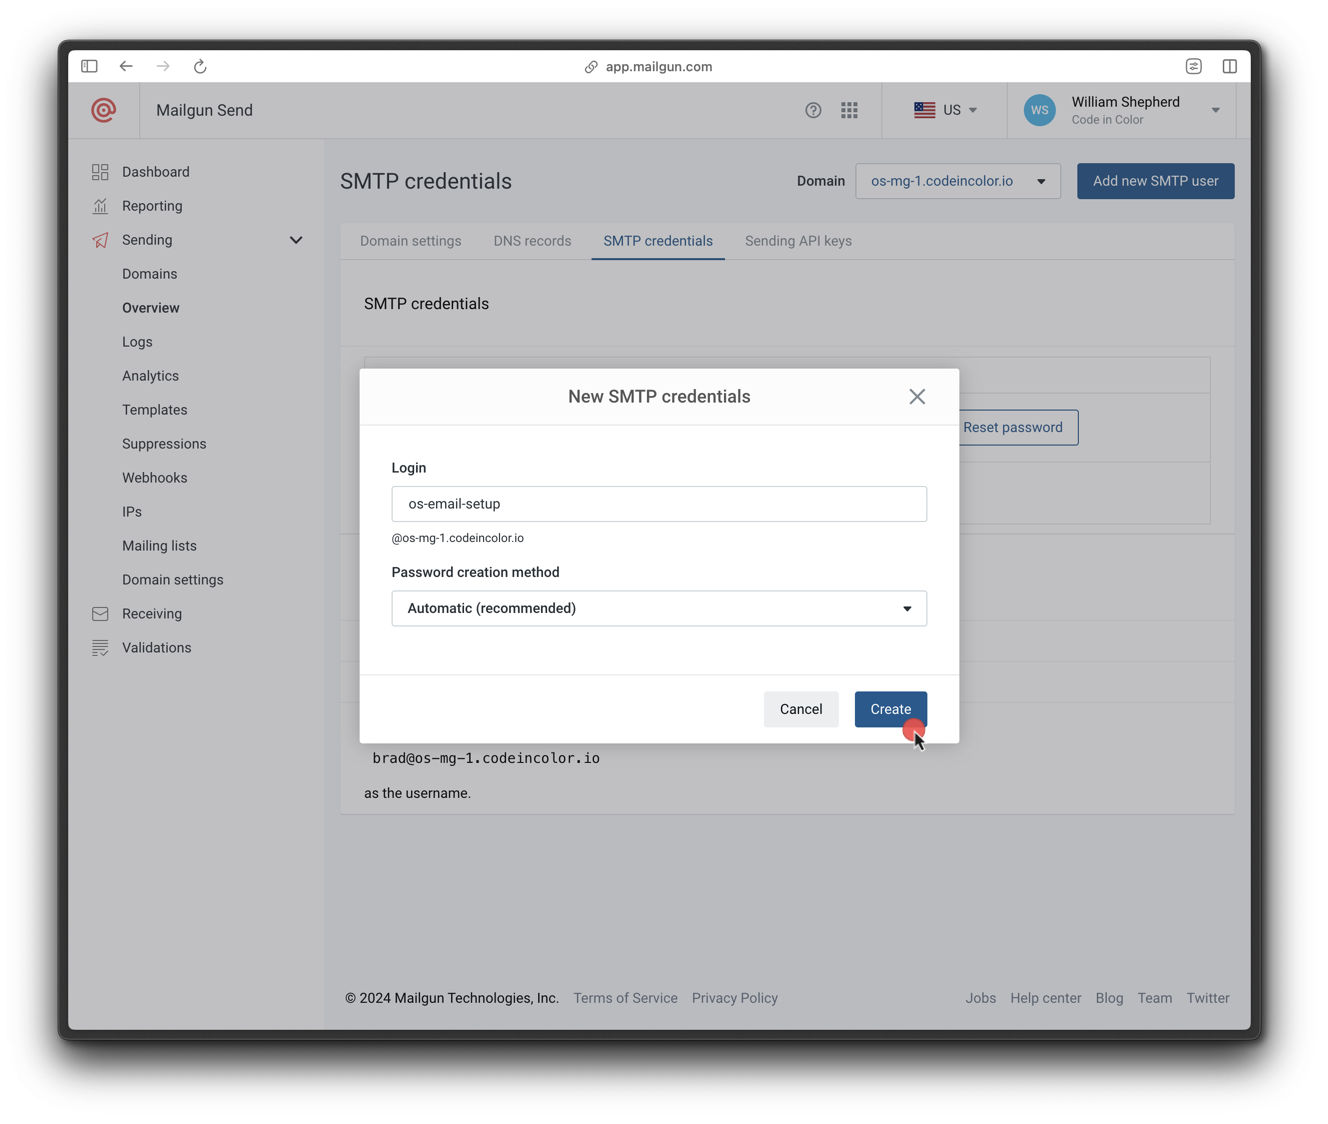Click the Reporting chart icon
This screenshot has height=1124, width=1328.
pyautogui.click(x=100, y=206)
